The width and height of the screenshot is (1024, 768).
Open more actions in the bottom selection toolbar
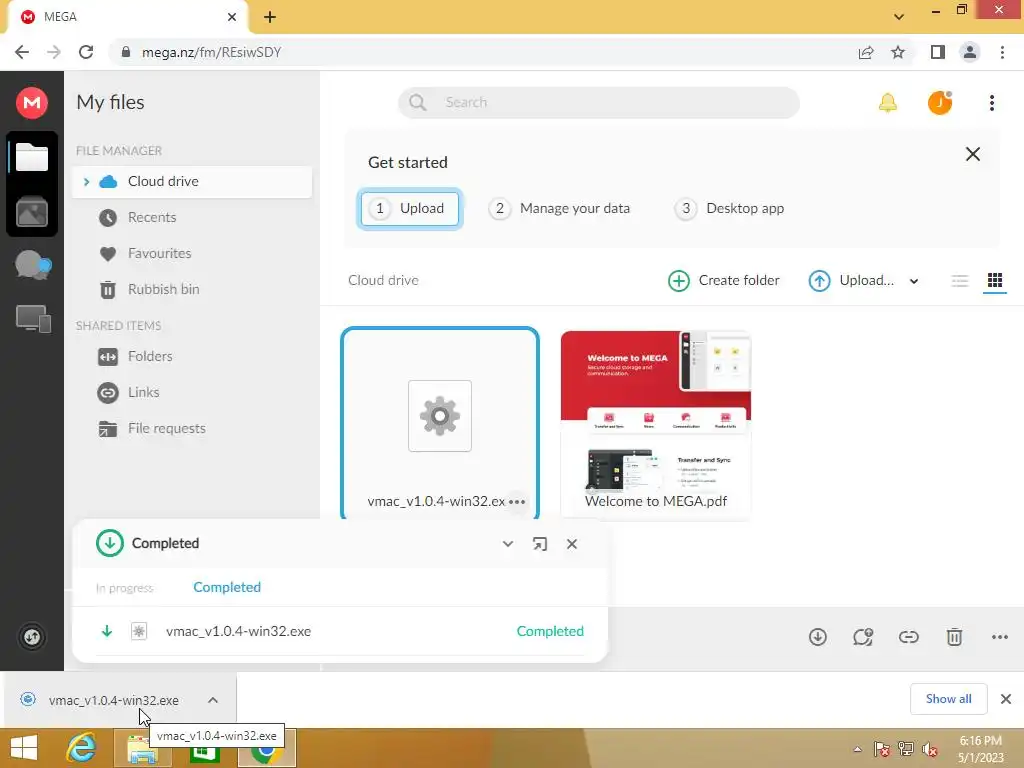pyautogui.click(x=1000, y=637)
